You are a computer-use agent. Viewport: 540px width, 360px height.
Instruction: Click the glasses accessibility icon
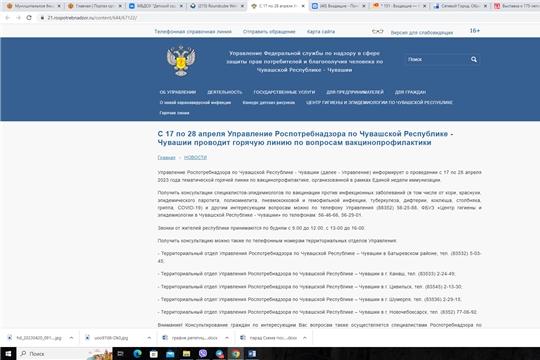377,32
